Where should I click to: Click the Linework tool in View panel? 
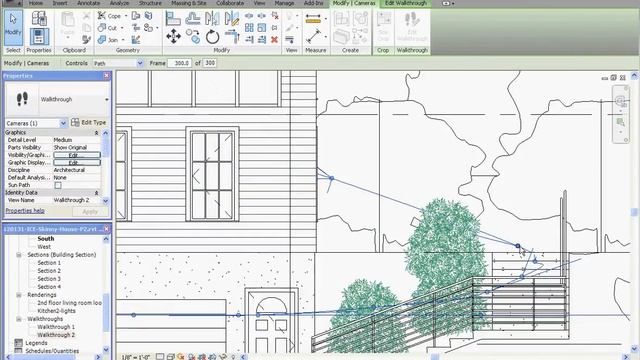pyautogui.click(x=290, y=40)
